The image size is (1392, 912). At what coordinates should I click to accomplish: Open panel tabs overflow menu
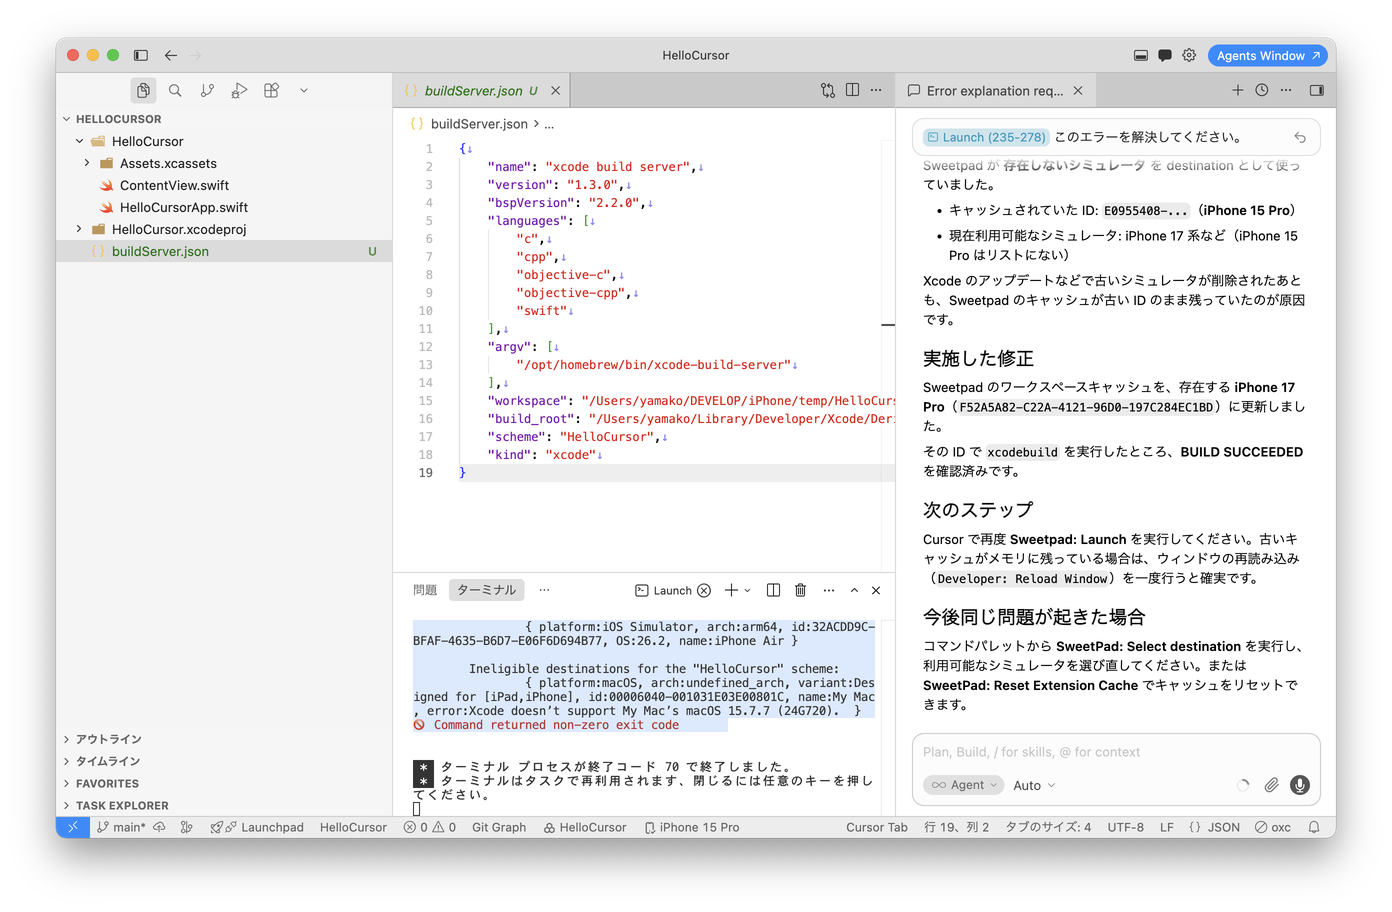pos(544,590)
